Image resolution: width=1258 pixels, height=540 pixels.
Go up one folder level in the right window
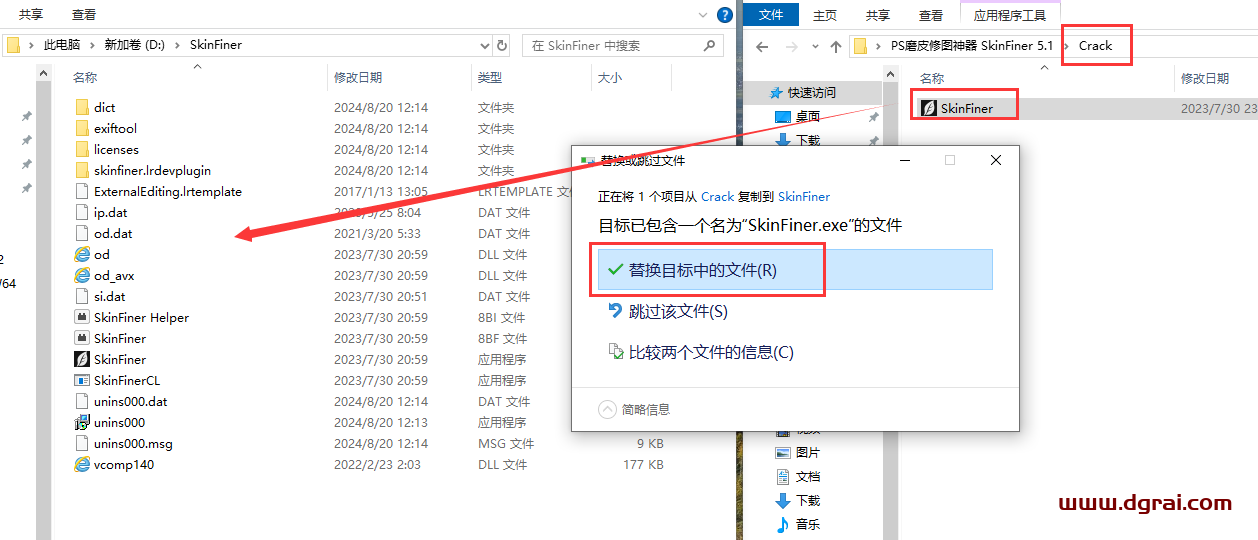[835, 46]
